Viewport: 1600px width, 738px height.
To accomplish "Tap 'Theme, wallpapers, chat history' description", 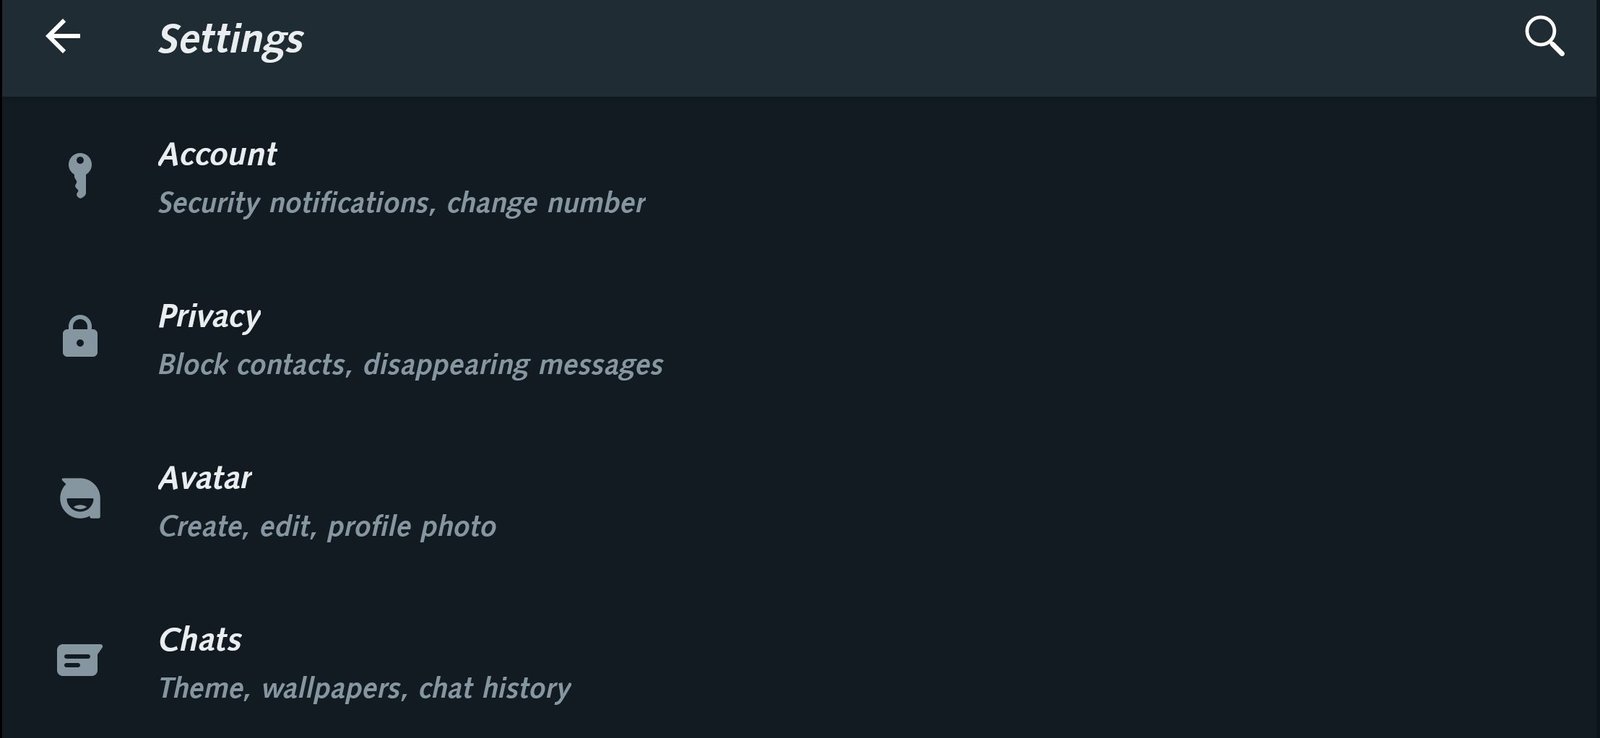I will coord(364,689).
